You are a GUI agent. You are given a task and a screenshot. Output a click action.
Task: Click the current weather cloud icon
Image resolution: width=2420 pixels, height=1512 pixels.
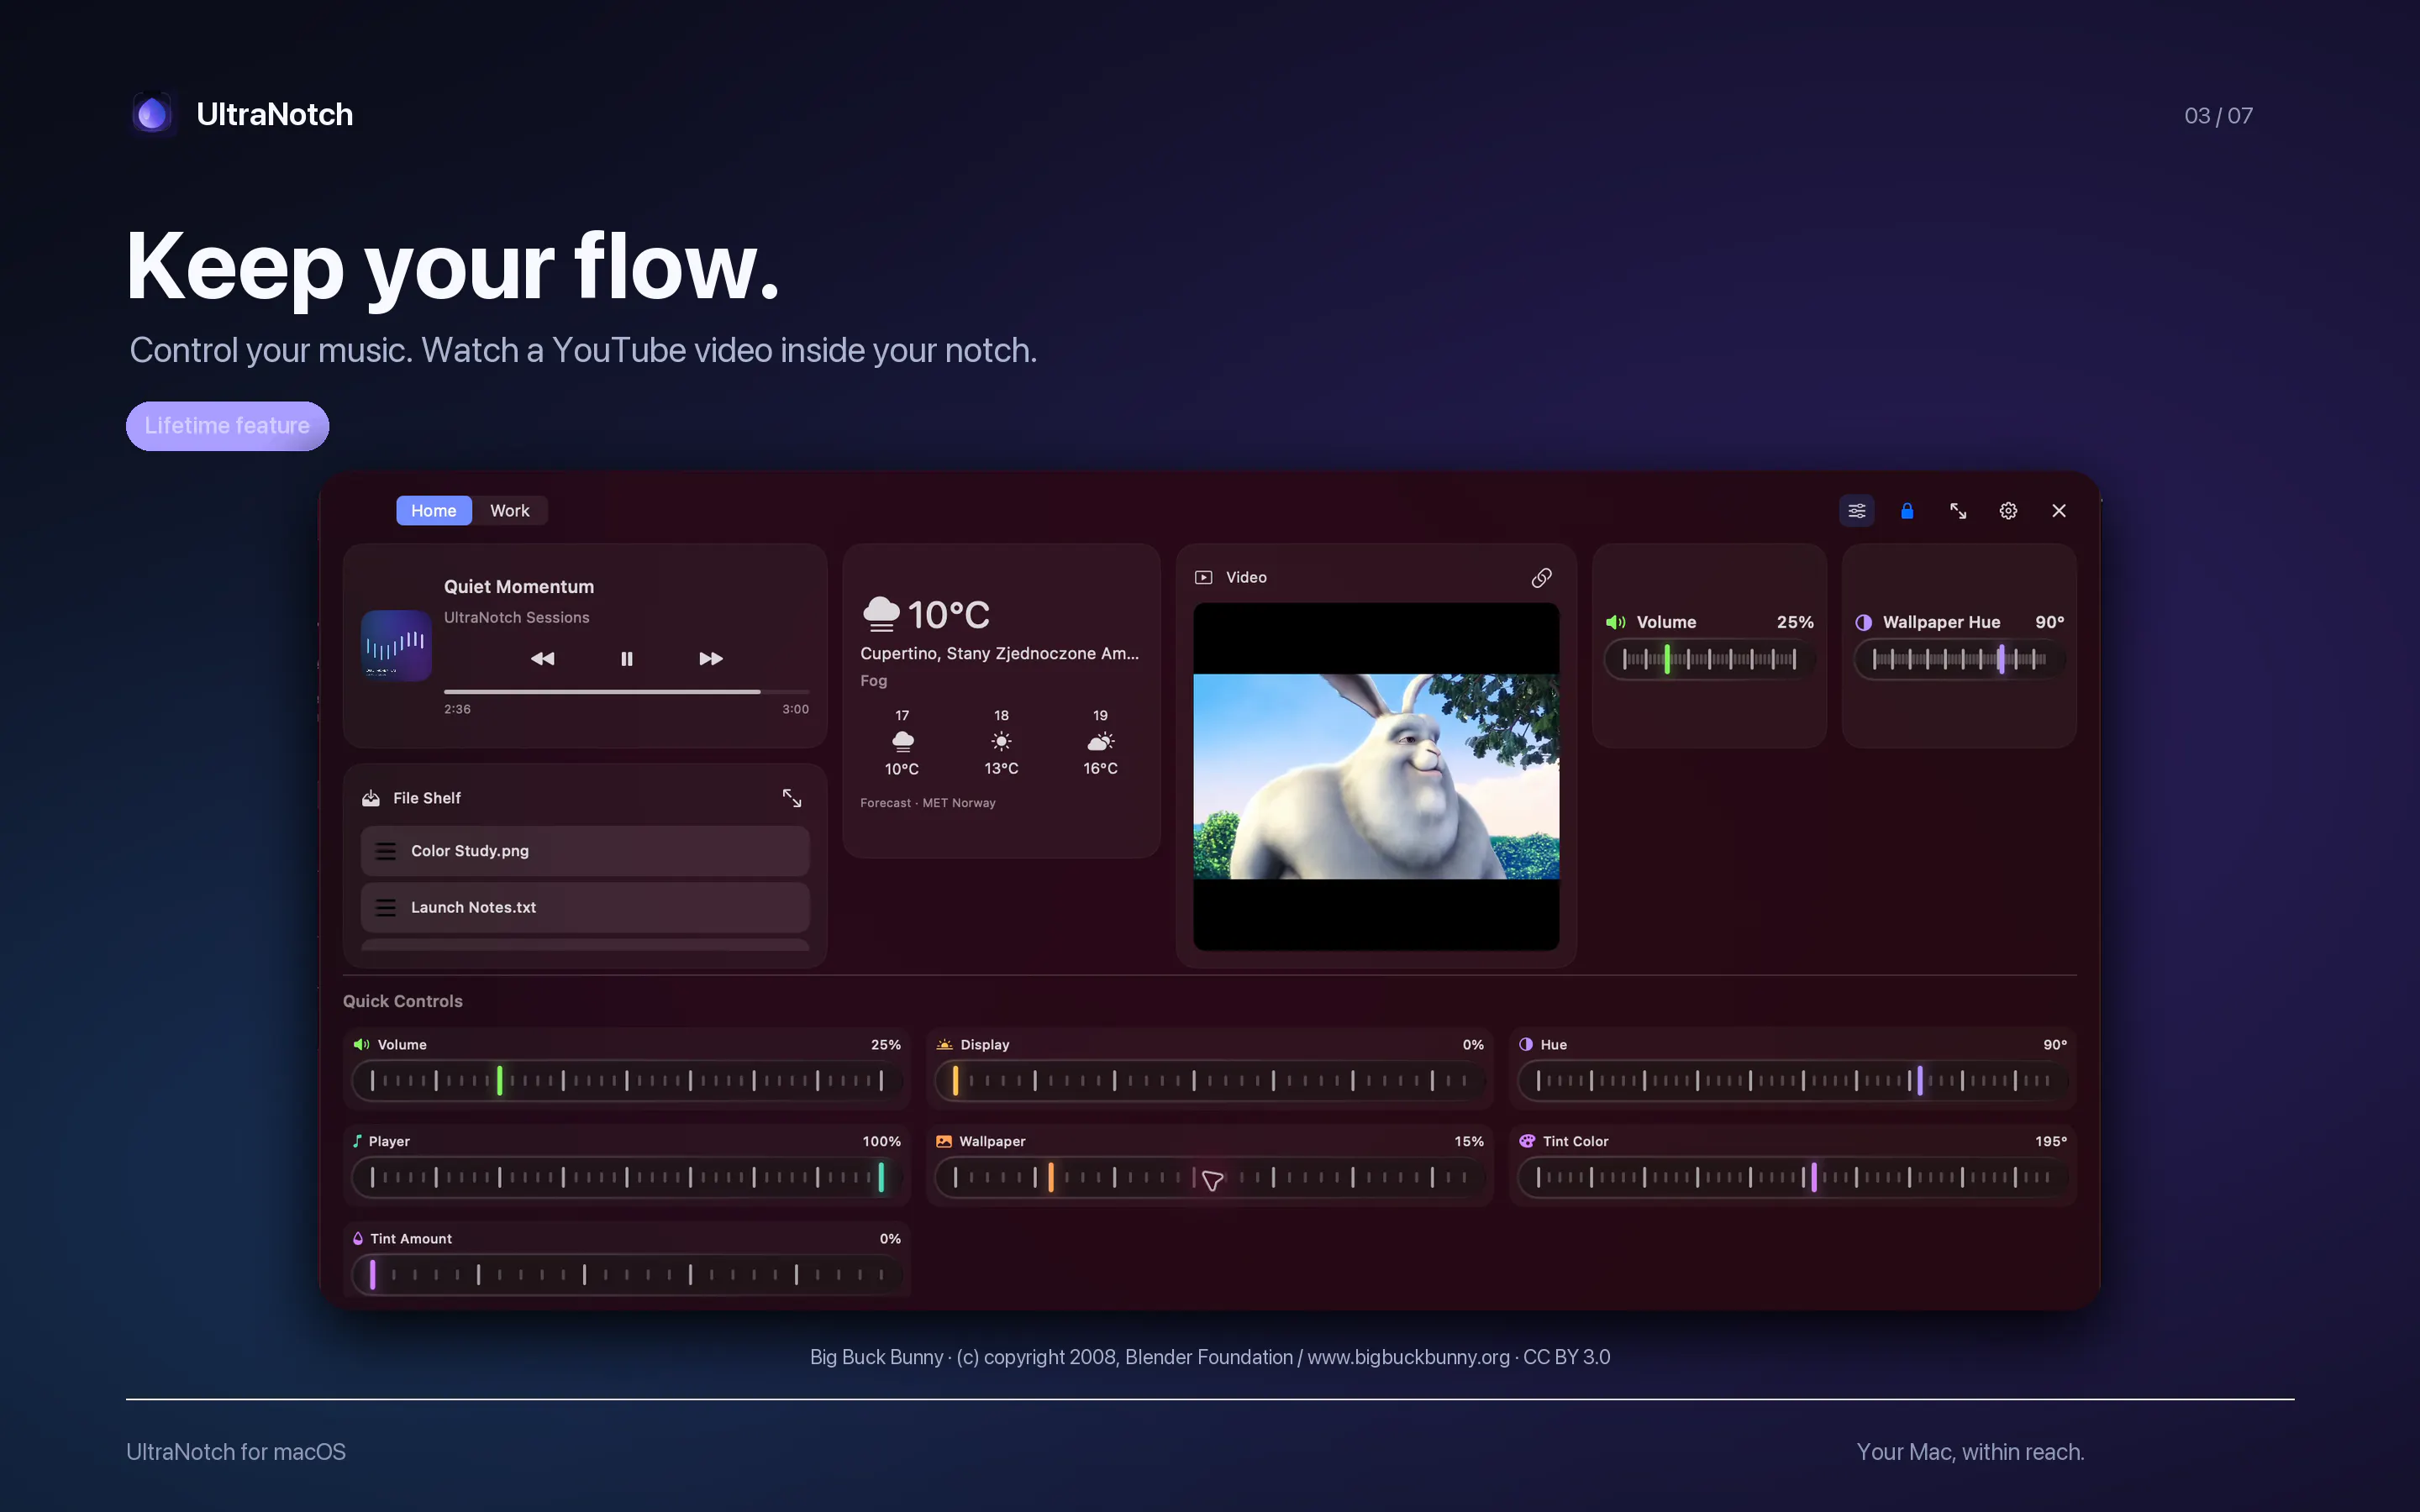[881, 614]
